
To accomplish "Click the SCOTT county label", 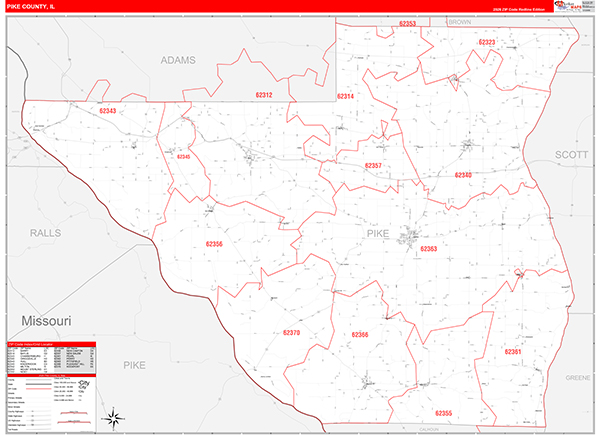I will click(572, 155).
